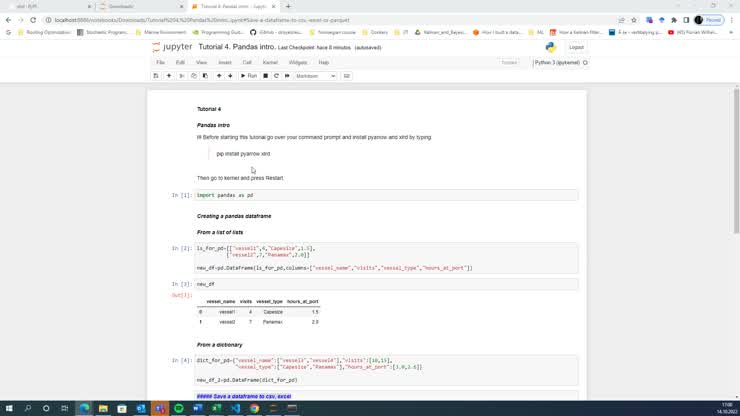Viewport: 740px width, 416px height.
Task: Open the GitHub bookmark in bookmarks bar
Action: tap(276, 33)
